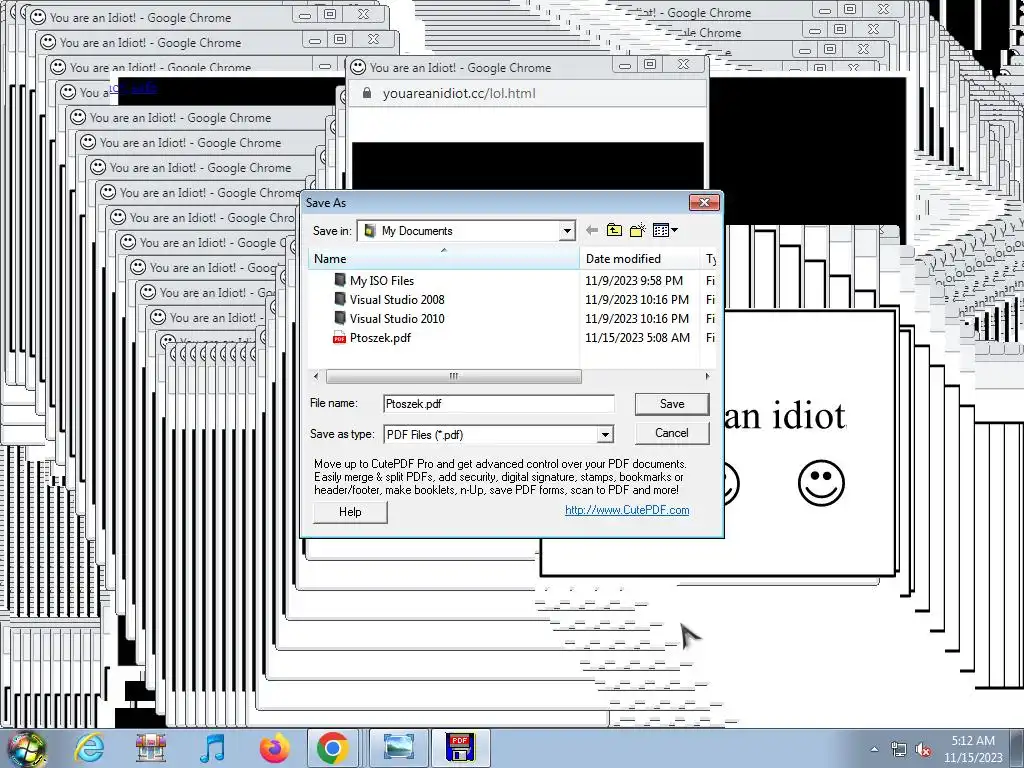Image resolution: width=1024 pixels, height=768 pixels.
Task: Click the horizontal scrollbar thumb in file list
Action: pyautogui.click(x=453, y=376)
